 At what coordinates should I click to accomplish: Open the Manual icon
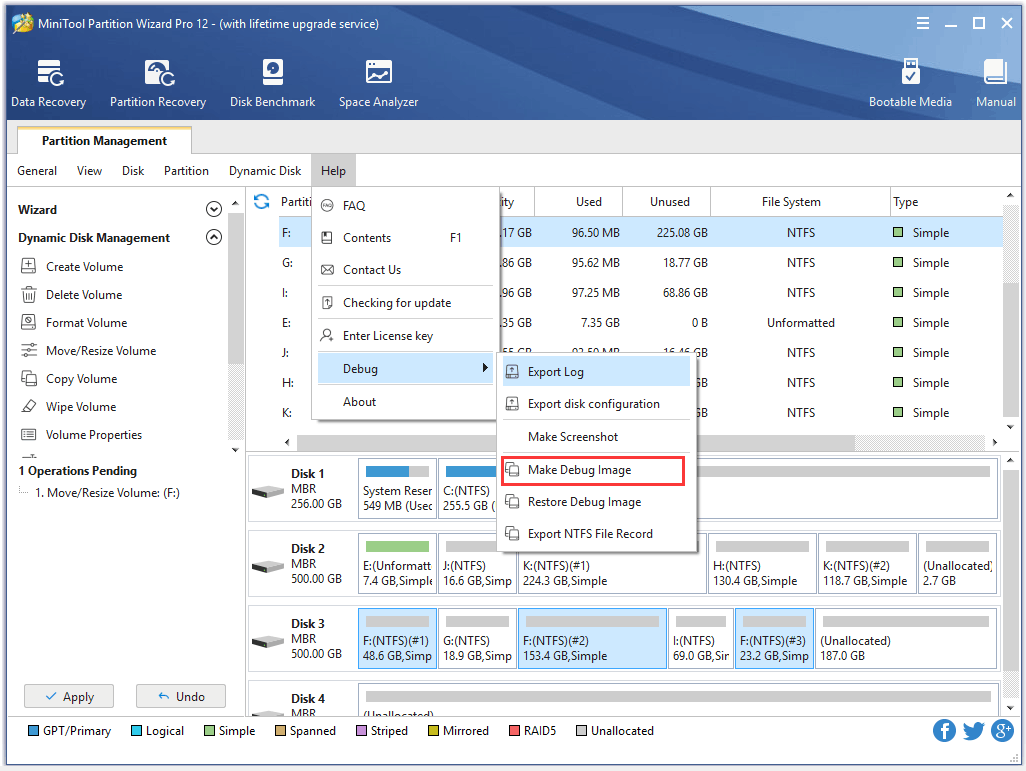tap(995, 83)
